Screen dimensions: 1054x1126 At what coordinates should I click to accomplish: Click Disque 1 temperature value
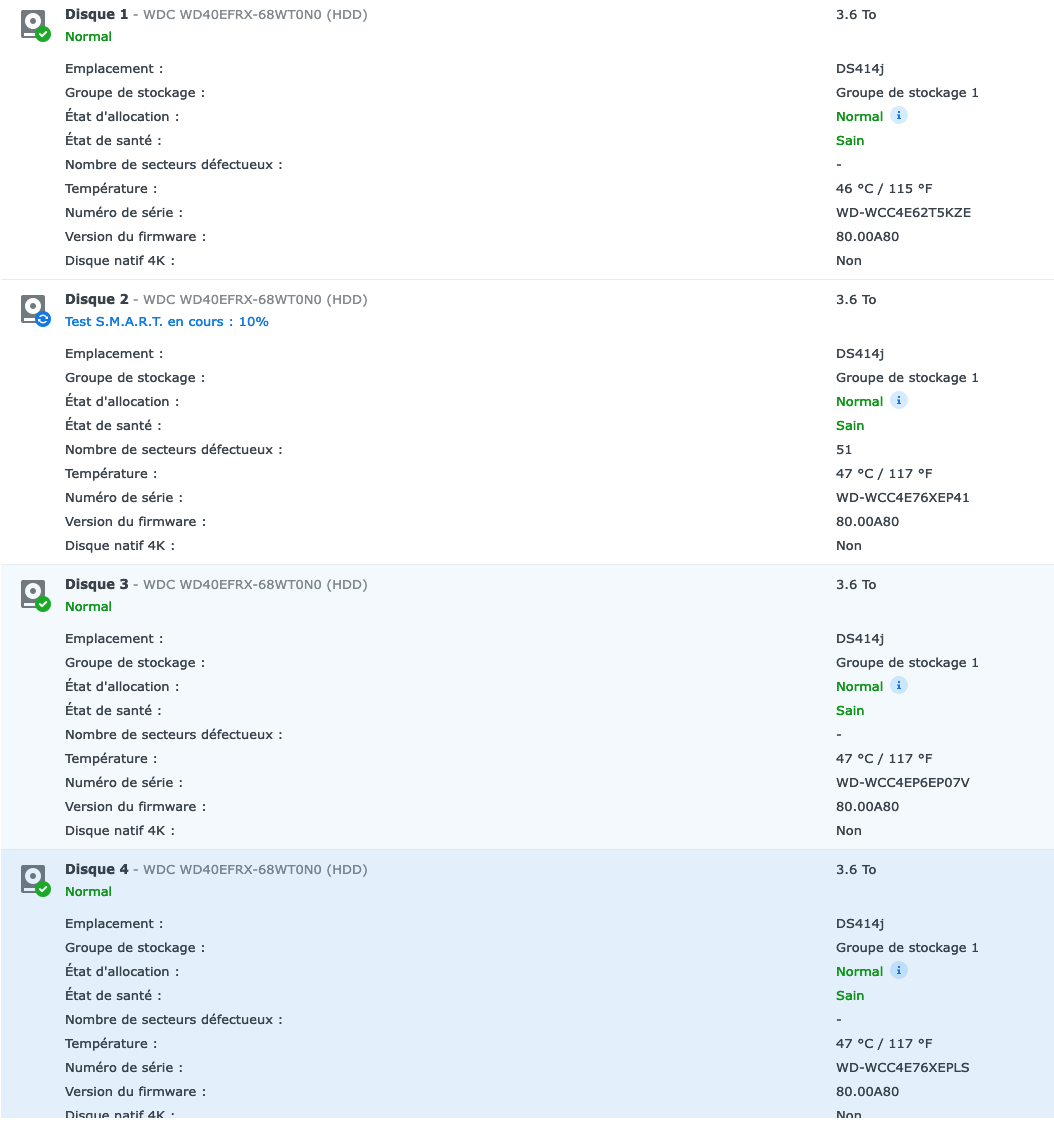[884, 189]
